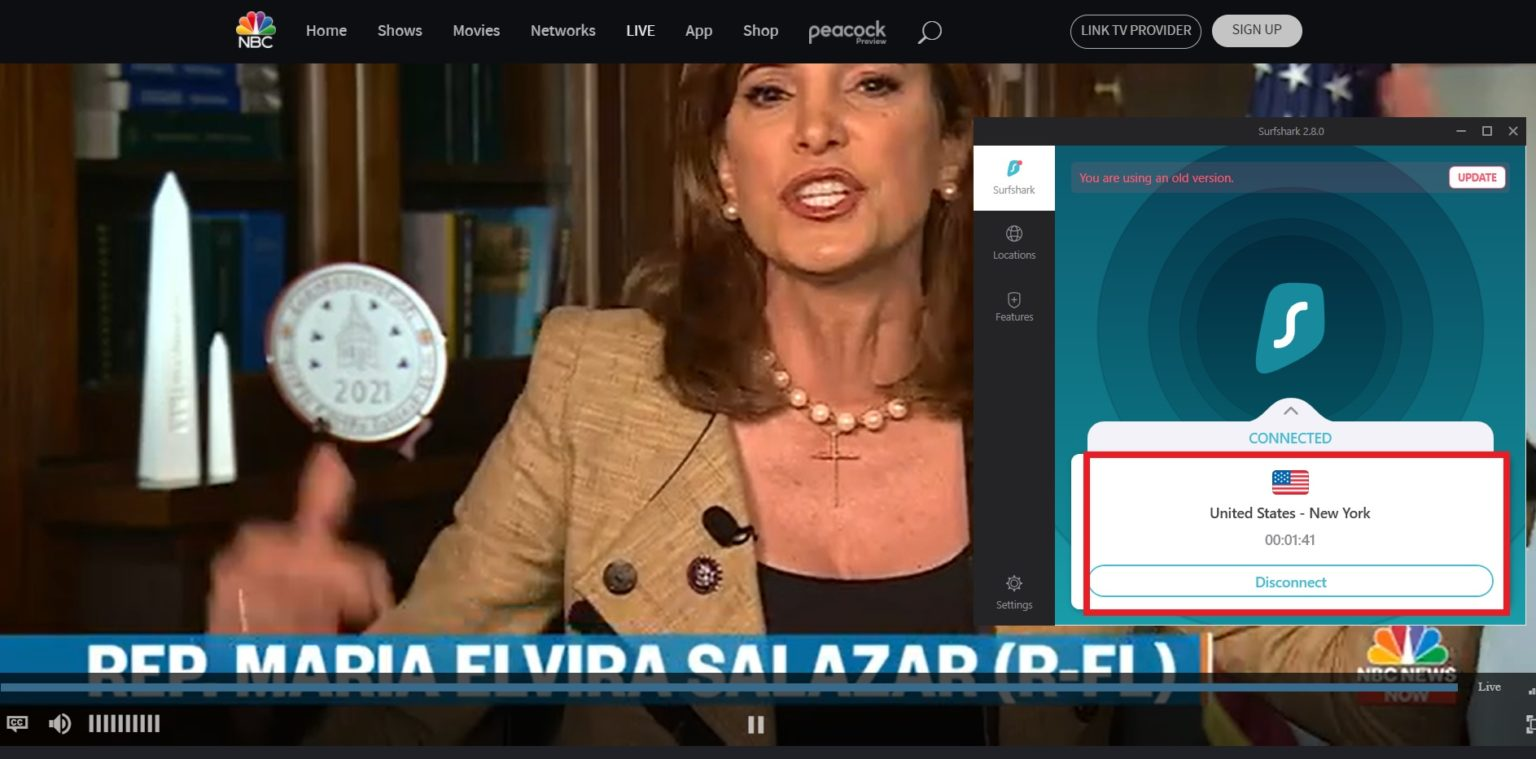Expand the Connected panel chevron
1536x759 pixels.
(1290, 410)
